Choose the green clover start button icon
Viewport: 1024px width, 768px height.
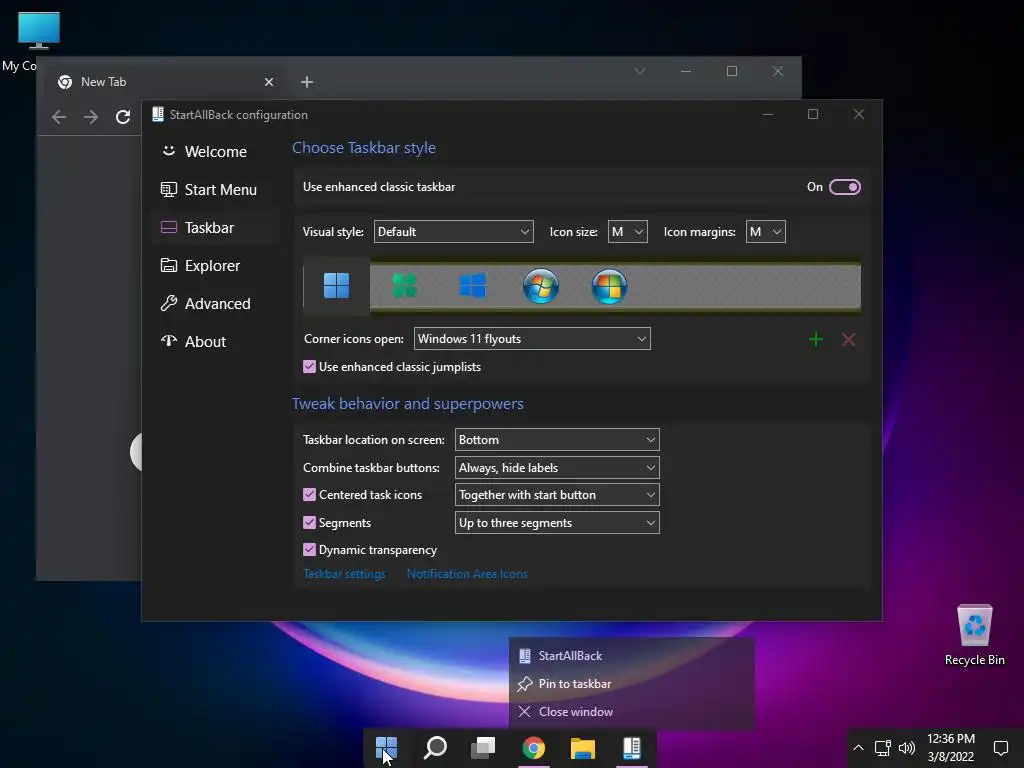click(404, 285)
